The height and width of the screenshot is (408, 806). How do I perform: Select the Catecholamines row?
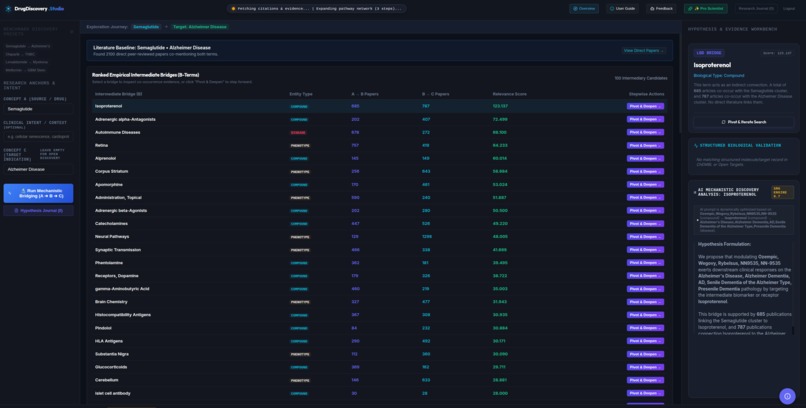379,224
